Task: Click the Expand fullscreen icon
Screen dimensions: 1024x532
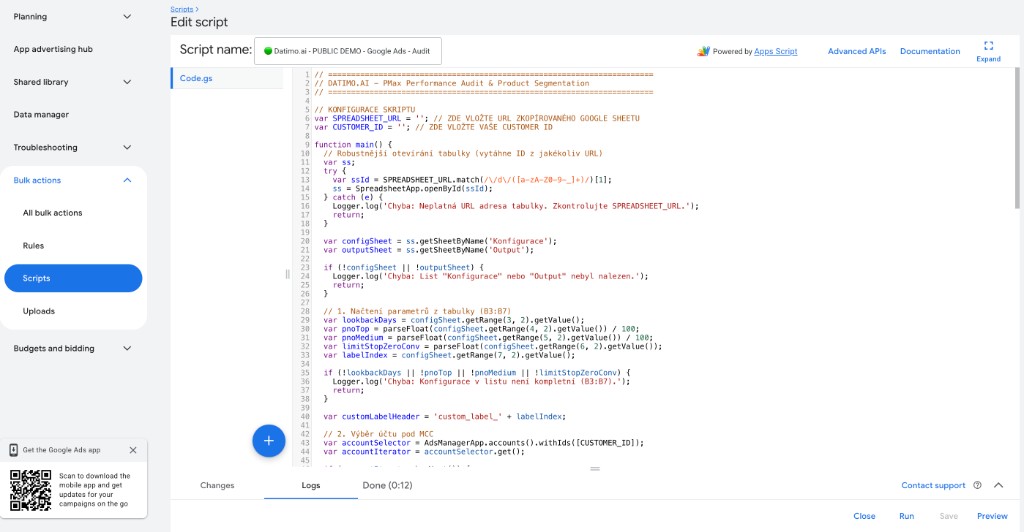Action: (x=988, y=46)
